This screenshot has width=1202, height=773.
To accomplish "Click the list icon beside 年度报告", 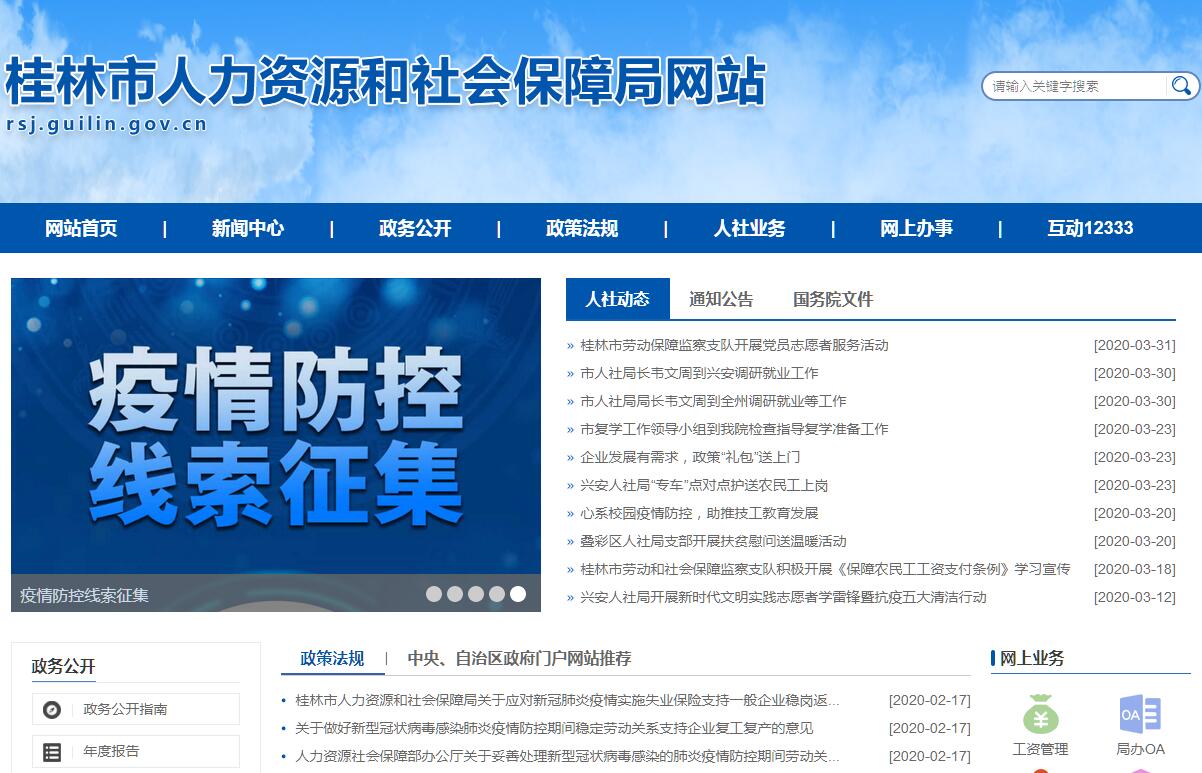I will coord(52,751).
